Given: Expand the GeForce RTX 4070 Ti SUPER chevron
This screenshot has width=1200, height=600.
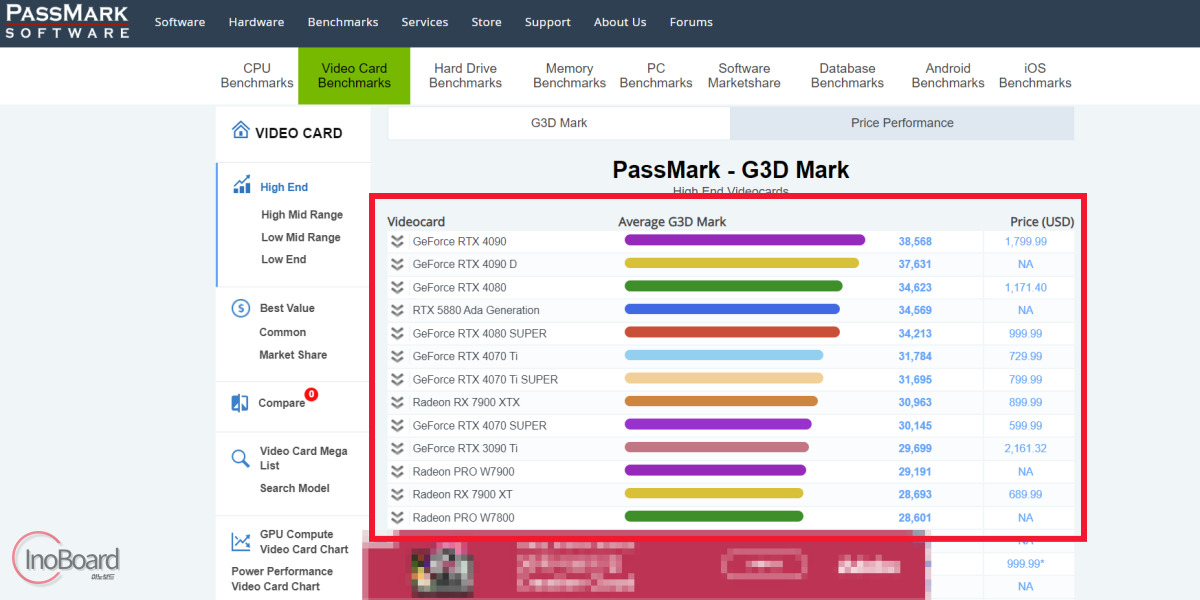Looking at the screenshot, I should [x=397, y=379].
